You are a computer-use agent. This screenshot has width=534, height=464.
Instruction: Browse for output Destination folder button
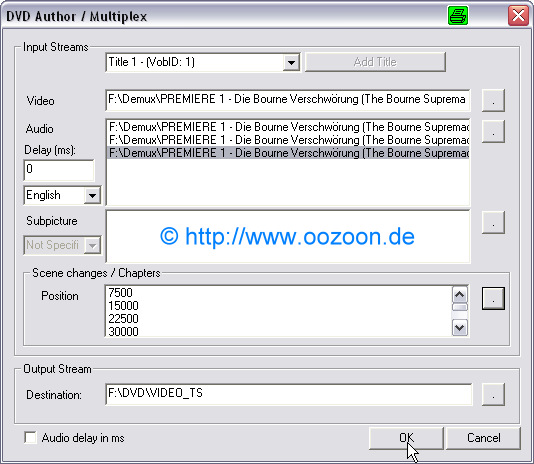493,395
